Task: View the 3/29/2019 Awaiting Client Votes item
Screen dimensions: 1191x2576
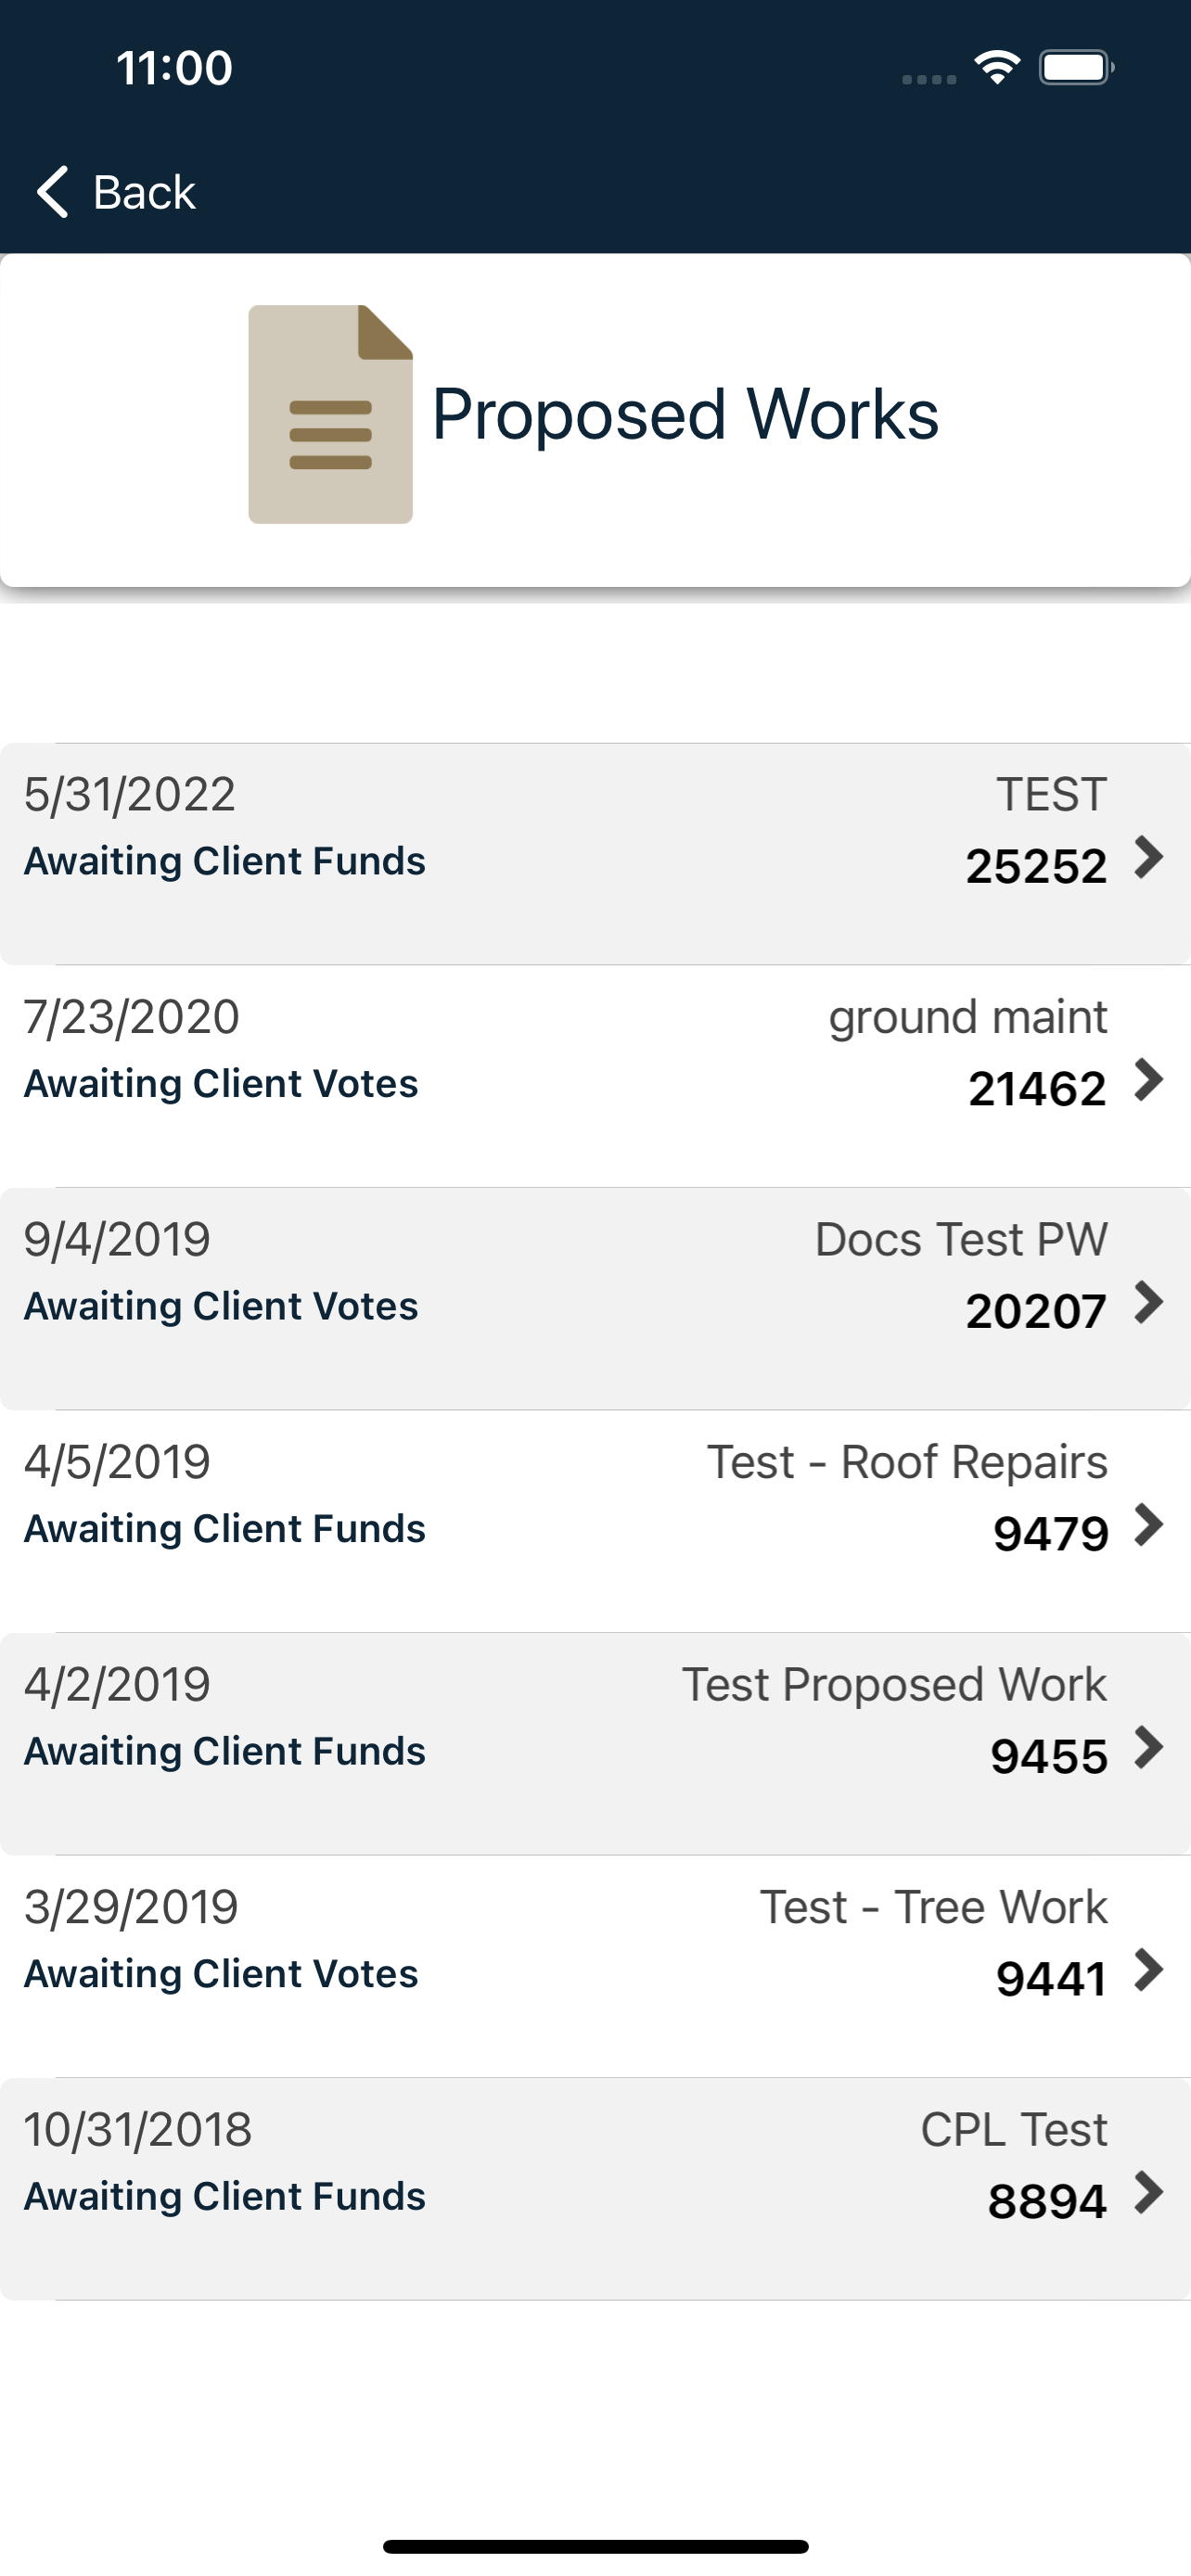Action: click(x=595, y=1966)
